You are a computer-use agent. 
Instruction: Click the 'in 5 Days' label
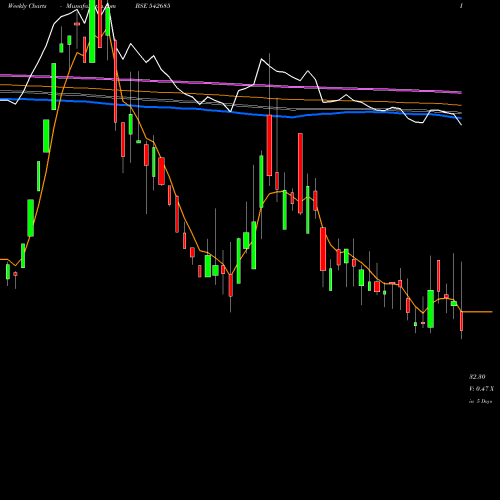[x=480, y=401]
